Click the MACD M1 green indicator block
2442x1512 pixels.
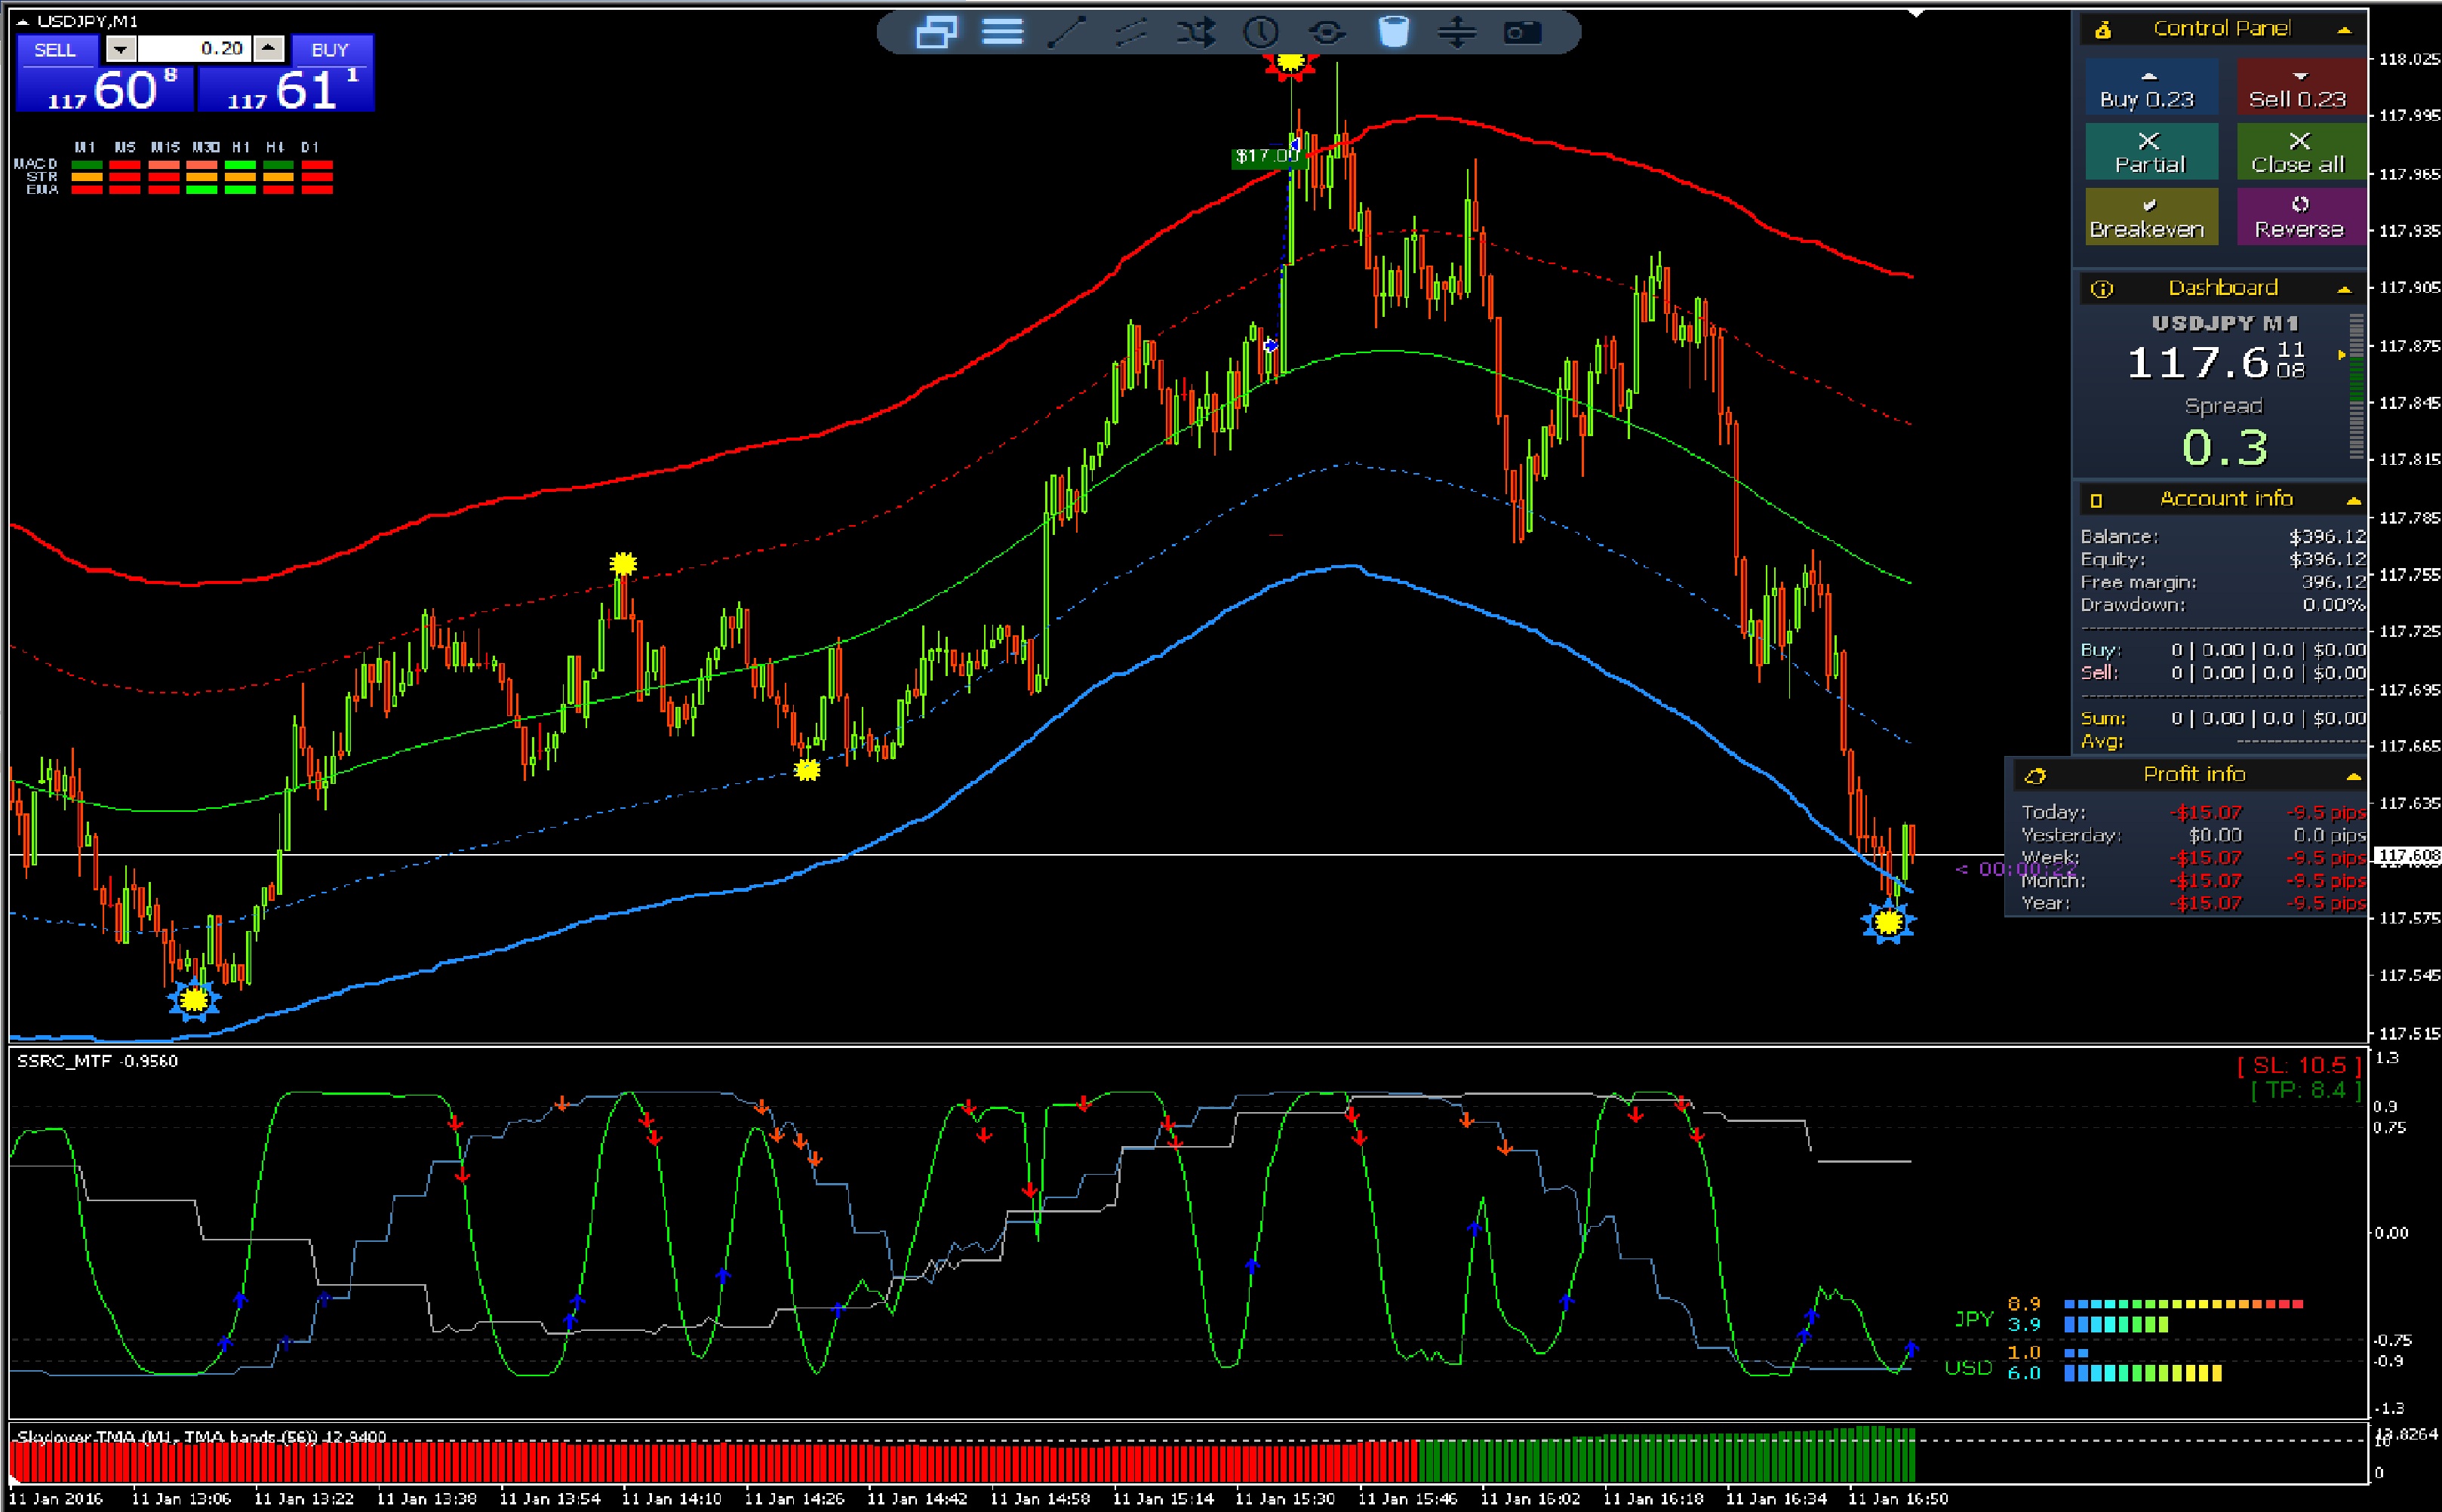[x=87, y=166]
